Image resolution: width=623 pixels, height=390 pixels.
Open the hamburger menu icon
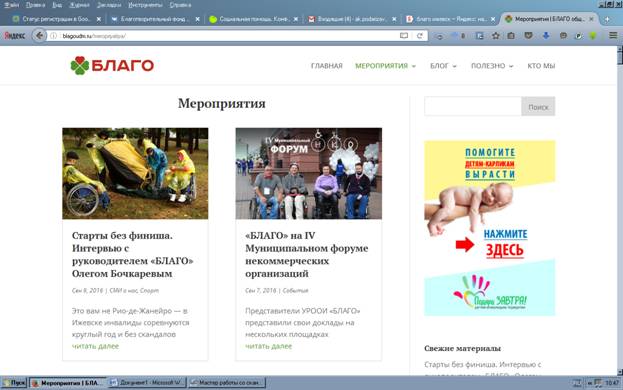pyautogui.click(x=613, y=35)
